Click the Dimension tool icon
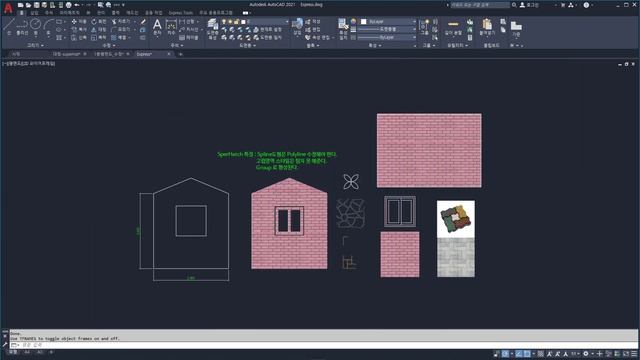The image size is (640, 360). (171, 25)
